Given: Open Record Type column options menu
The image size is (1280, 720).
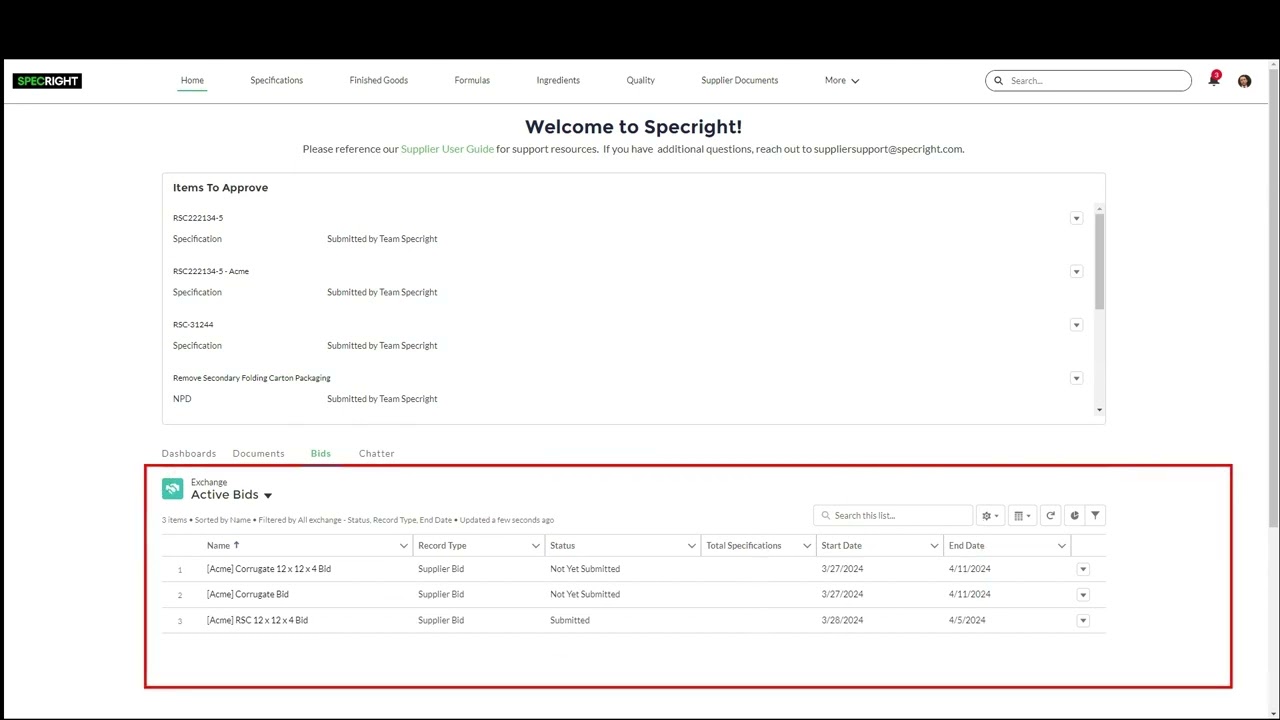Looking at the screenshot, I should (x=535, y=546).
